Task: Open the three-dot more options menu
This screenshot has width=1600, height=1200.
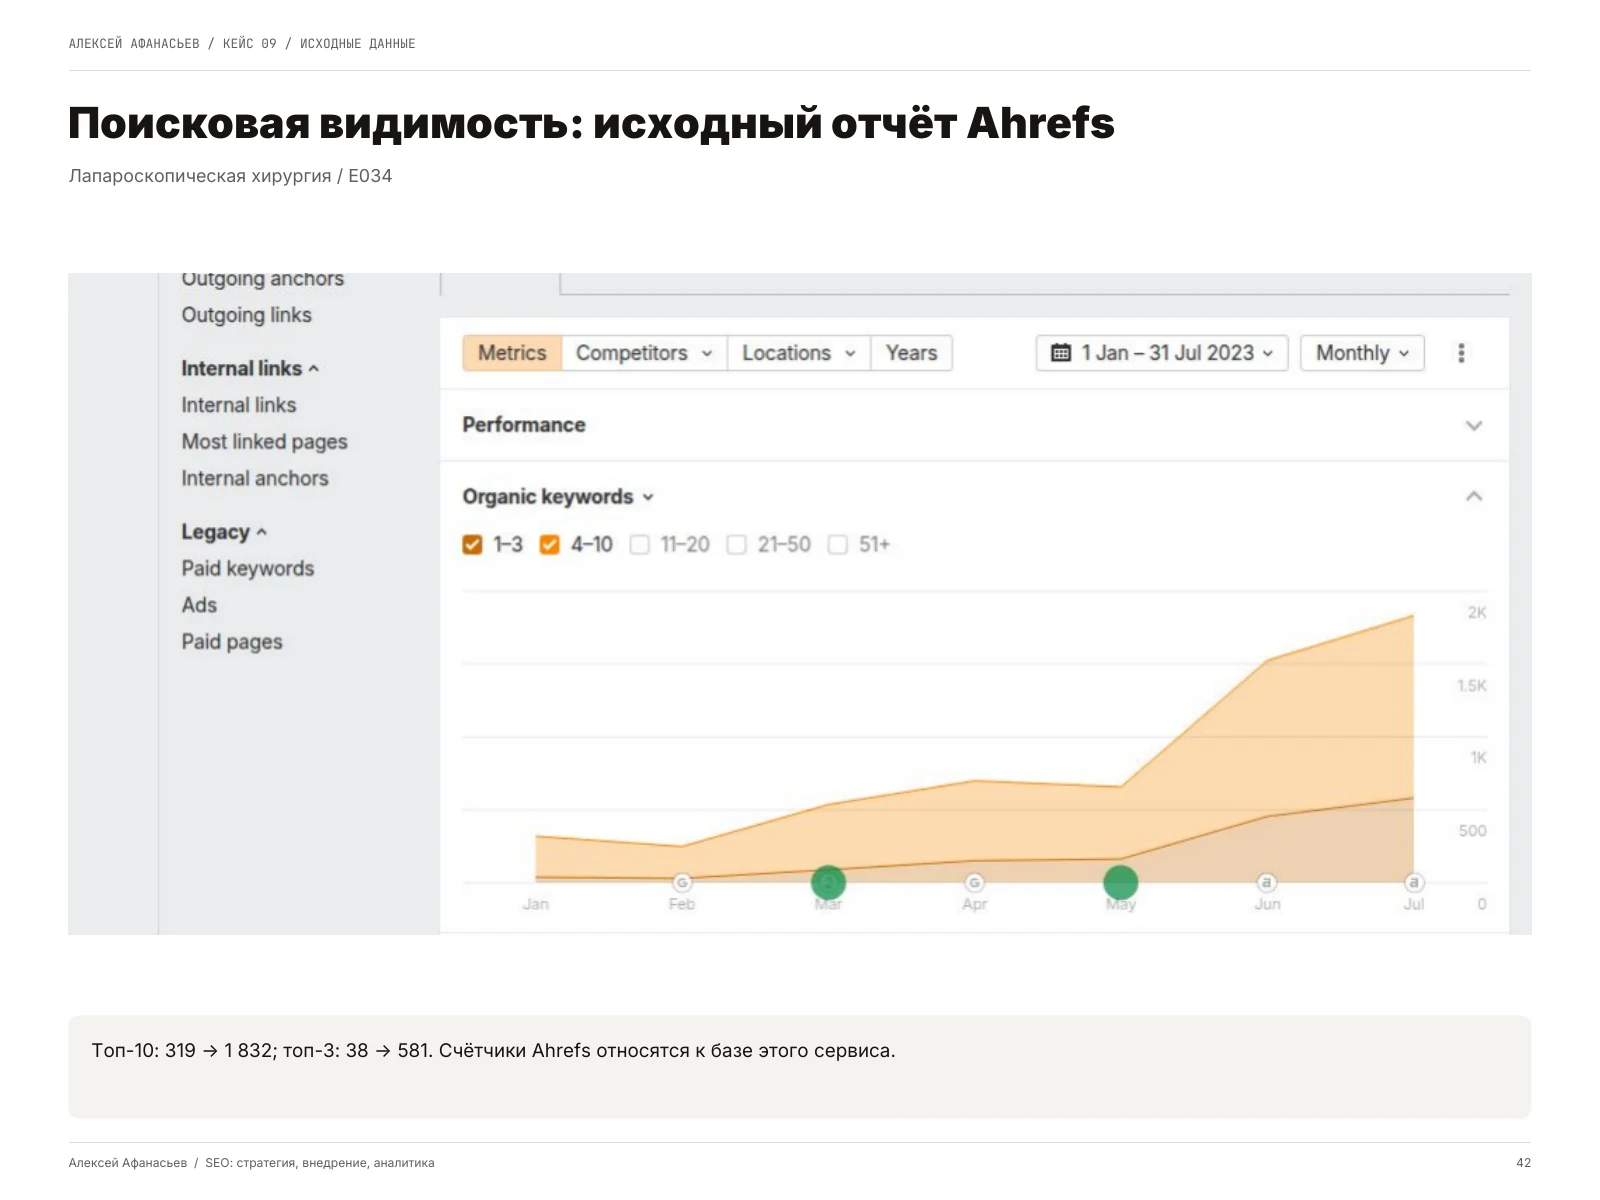Action: 1461,353
